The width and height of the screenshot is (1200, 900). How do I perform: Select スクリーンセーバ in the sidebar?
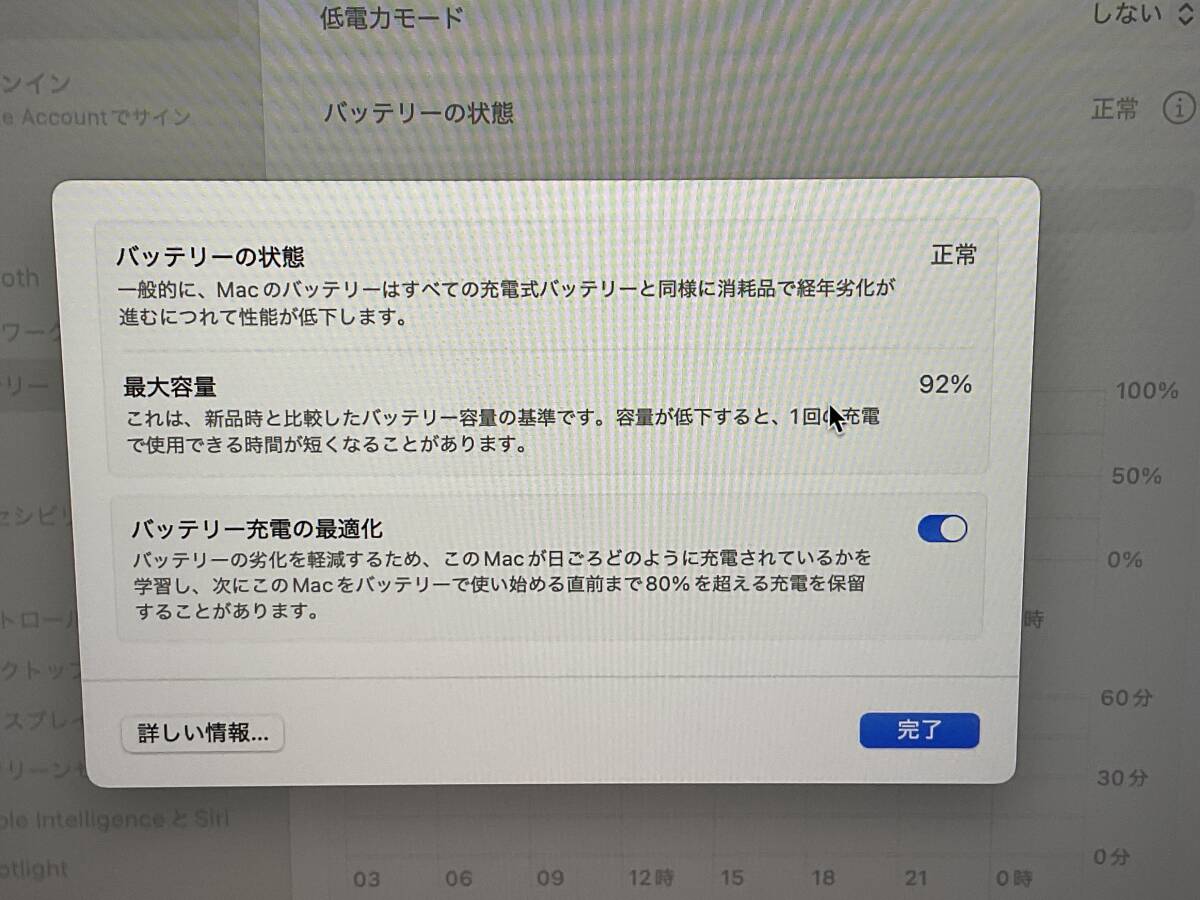coord(42,770)
